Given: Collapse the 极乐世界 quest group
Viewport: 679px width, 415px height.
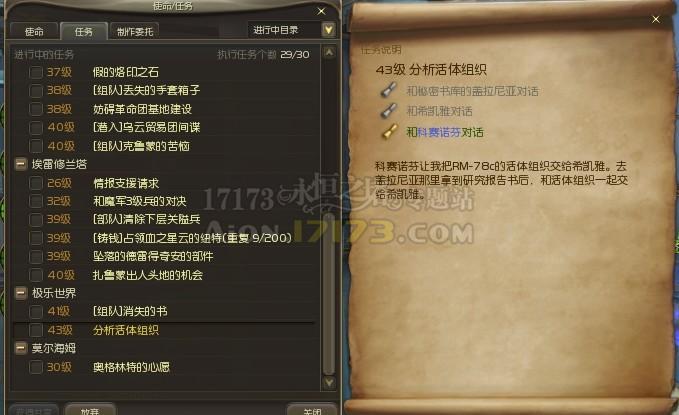Looking at the screenshot, I should click(20, 293).
